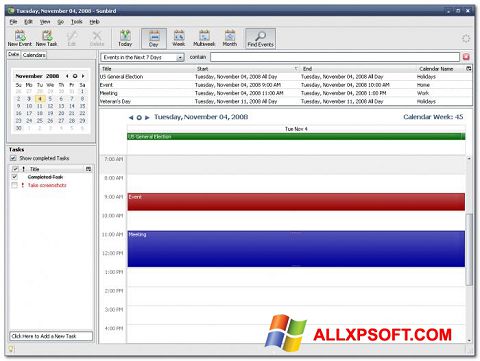Open the Tools menu
Image resolution: width=480 pixels, height=361 pixels.
tap(76, 22)
